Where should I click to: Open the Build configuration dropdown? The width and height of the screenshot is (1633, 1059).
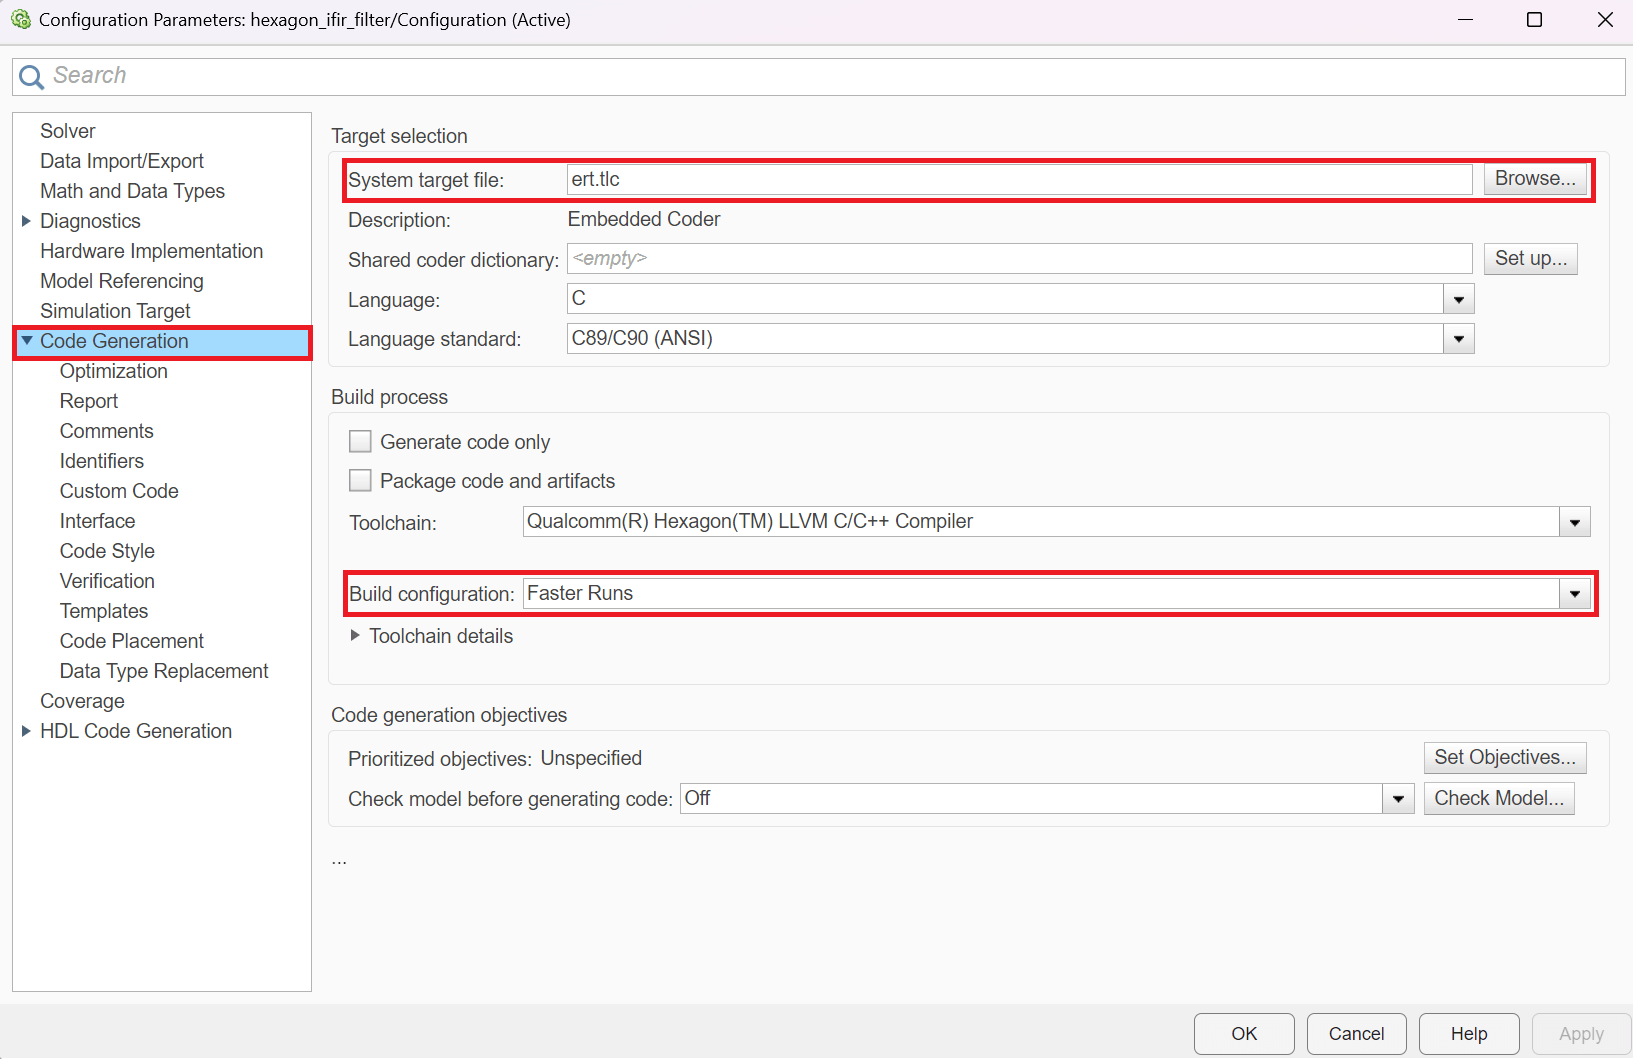[x=1574, y=593]
